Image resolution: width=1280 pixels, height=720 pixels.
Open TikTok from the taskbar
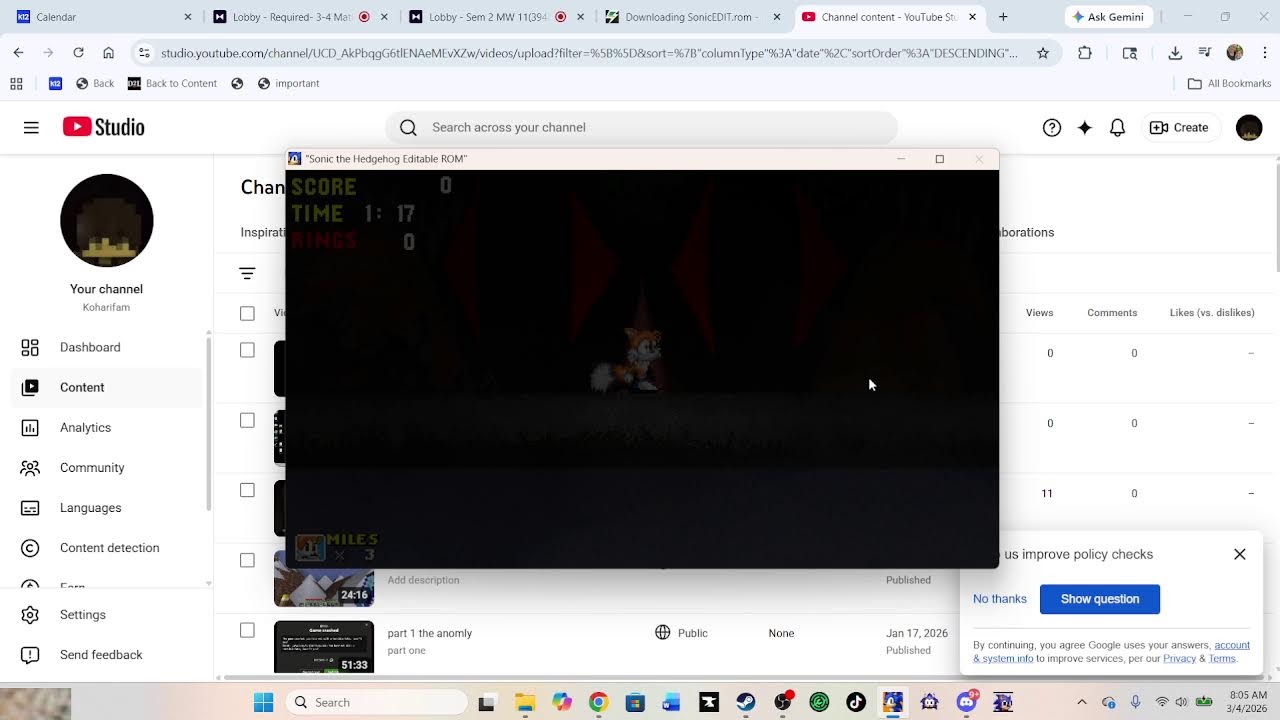[856, 702]
